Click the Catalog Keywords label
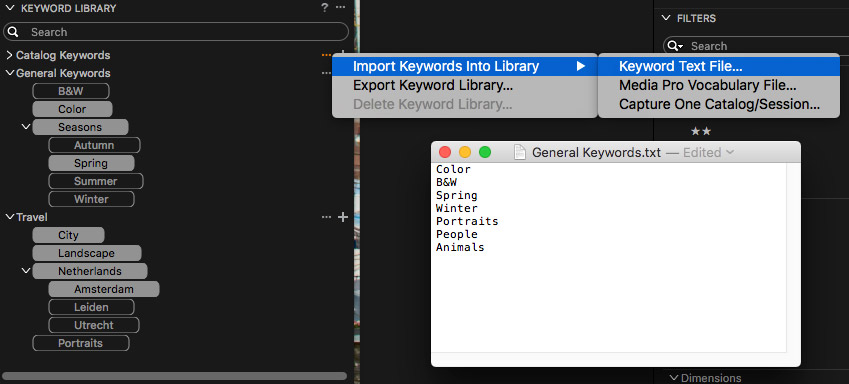849x384 pixels. pyautogui.click(x=63, y=55)
